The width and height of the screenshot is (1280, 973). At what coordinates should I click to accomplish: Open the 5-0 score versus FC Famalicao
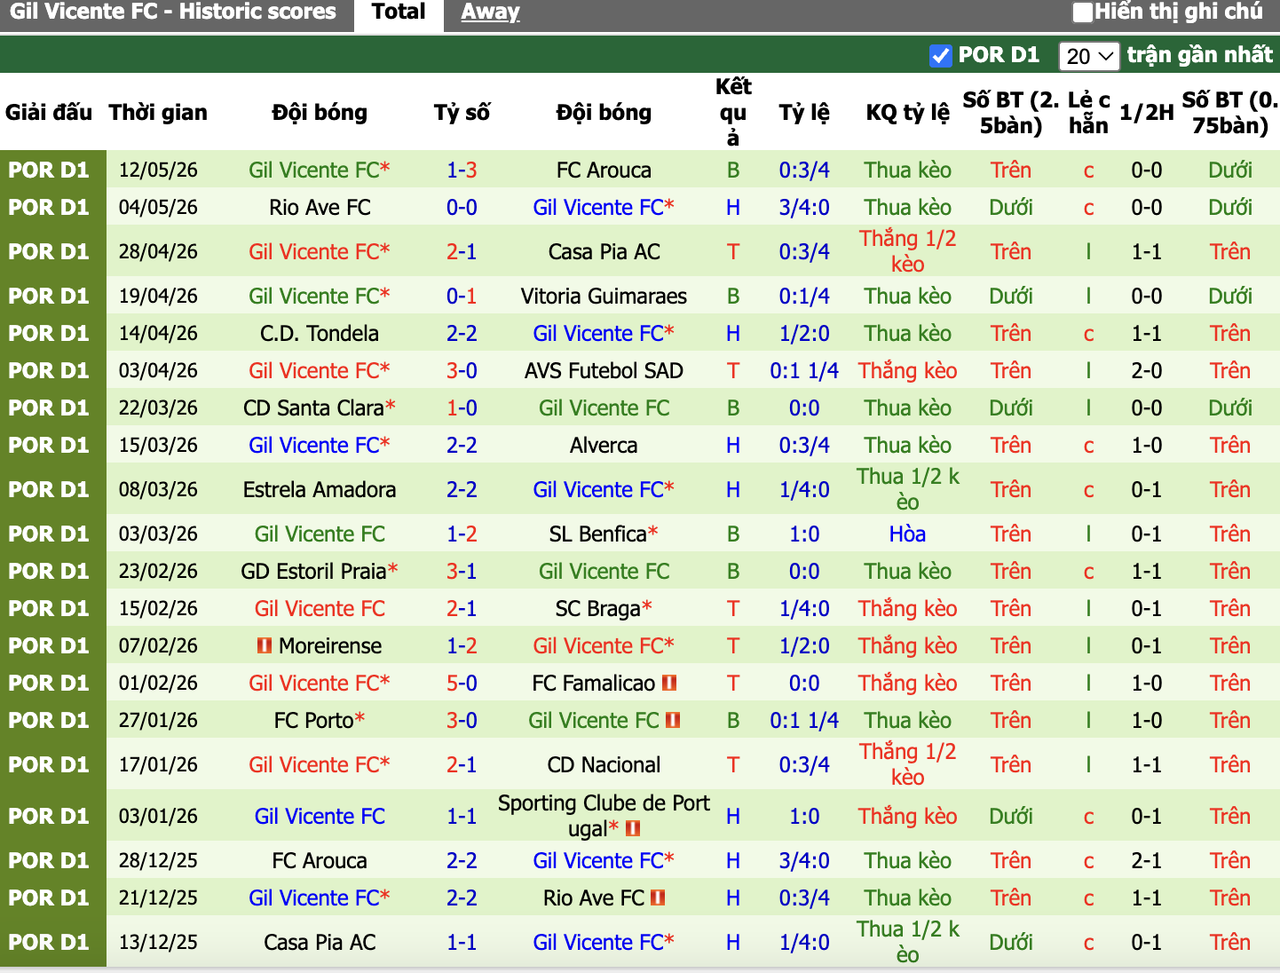(462, 683)
